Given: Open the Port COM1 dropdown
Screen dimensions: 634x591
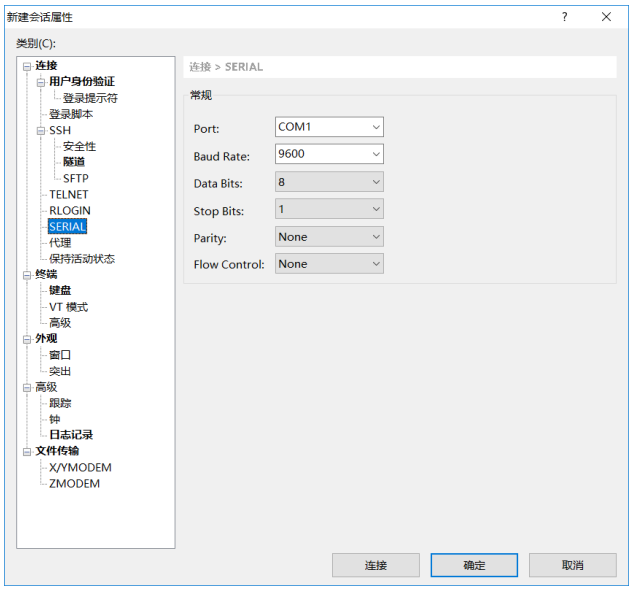Looking at the screenshot, I should pyautogui.click(x=329, y=127).
